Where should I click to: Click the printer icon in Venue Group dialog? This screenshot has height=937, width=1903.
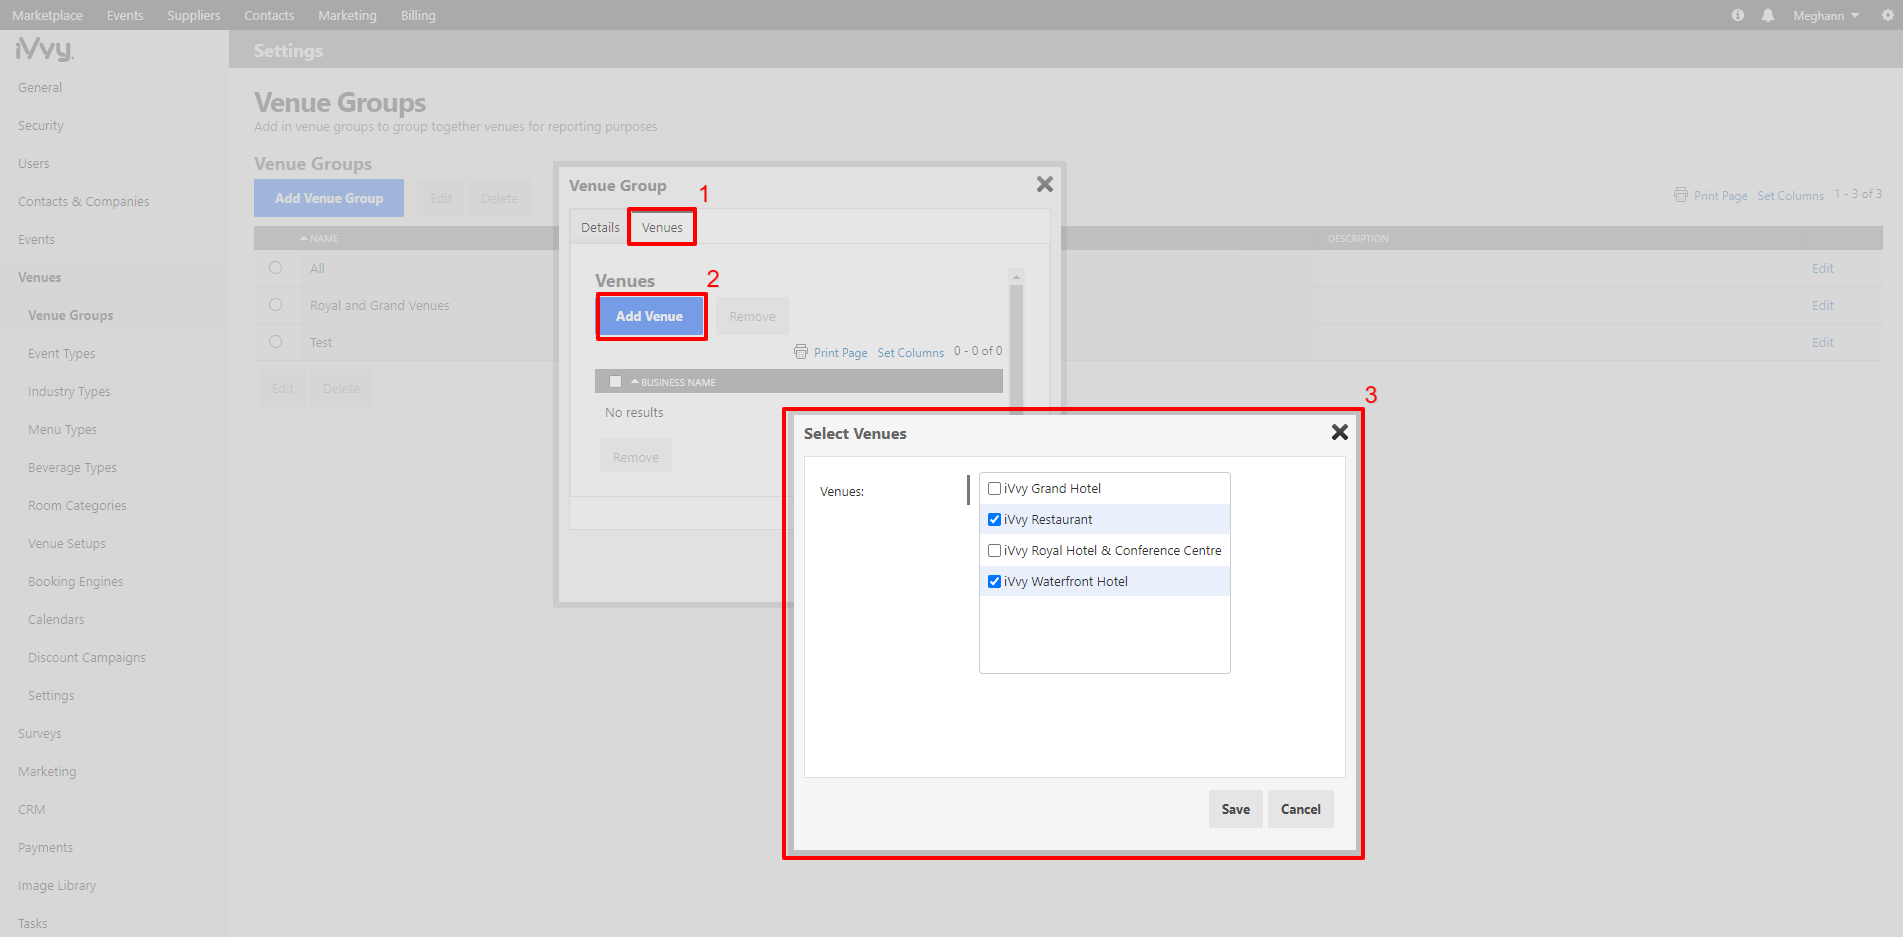coord(801,351)
